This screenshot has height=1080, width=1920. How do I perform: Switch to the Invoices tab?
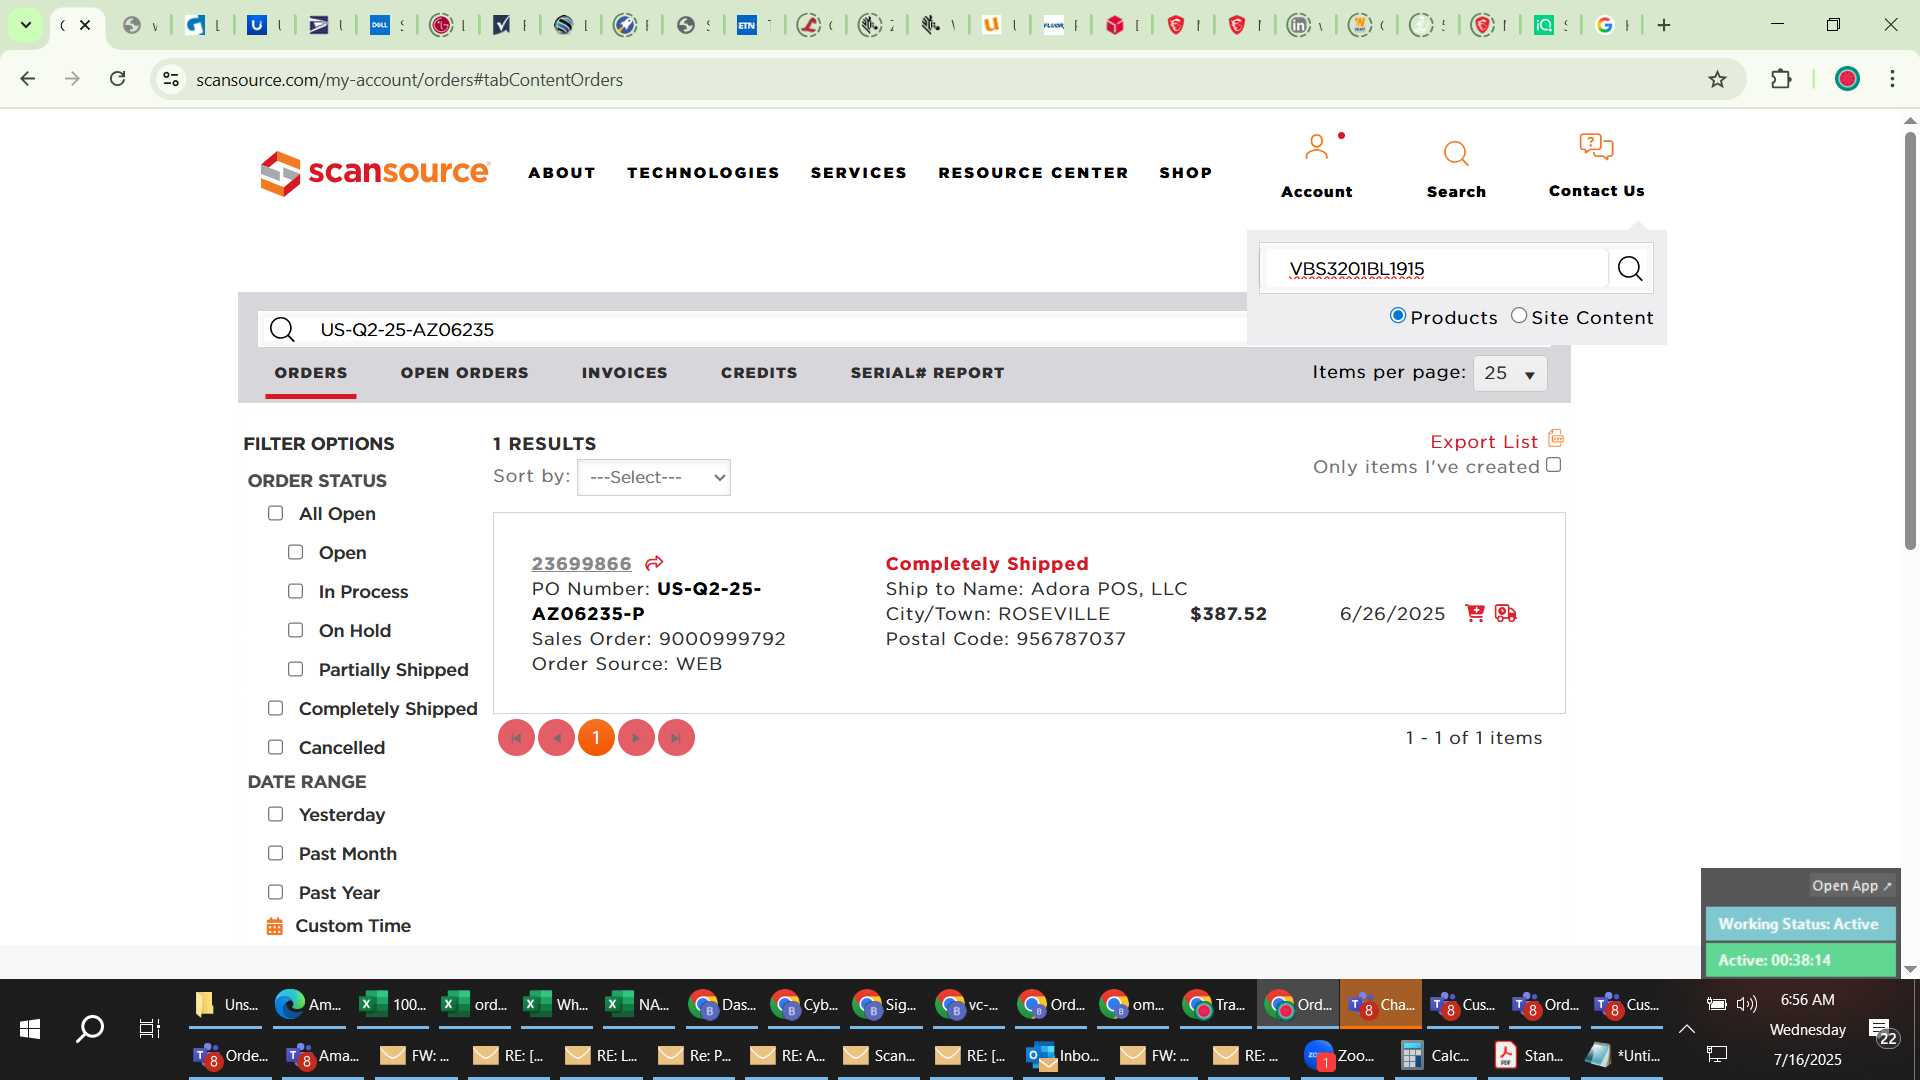pos(624,373)
